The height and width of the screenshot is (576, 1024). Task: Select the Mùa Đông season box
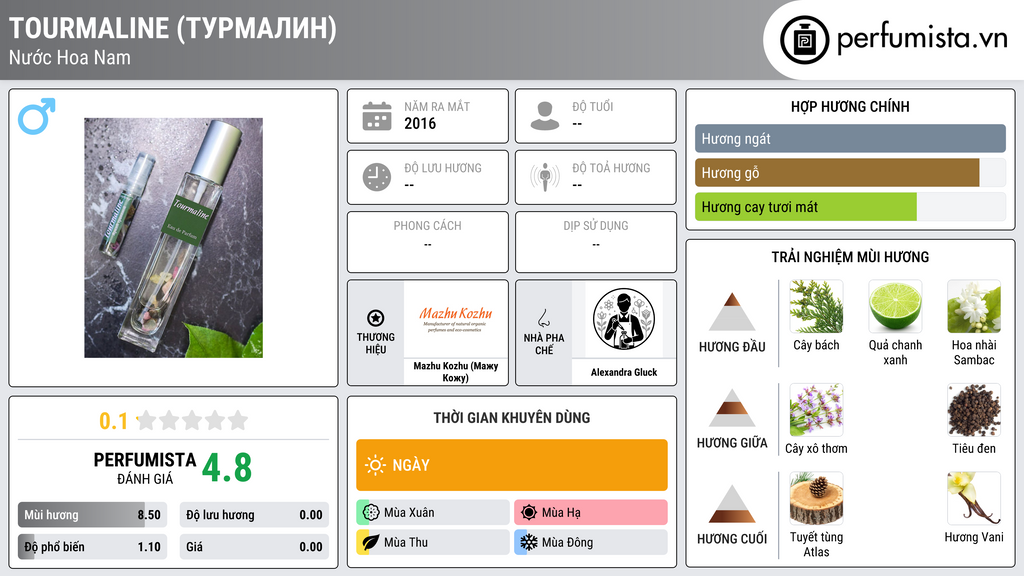pos(591,542)
